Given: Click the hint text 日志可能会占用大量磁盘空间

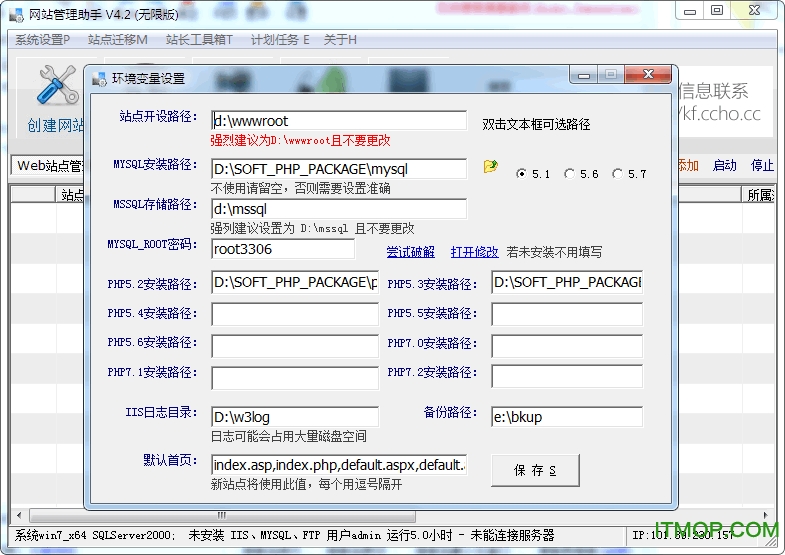Looking at the screenshot, I should click(289, 436).
